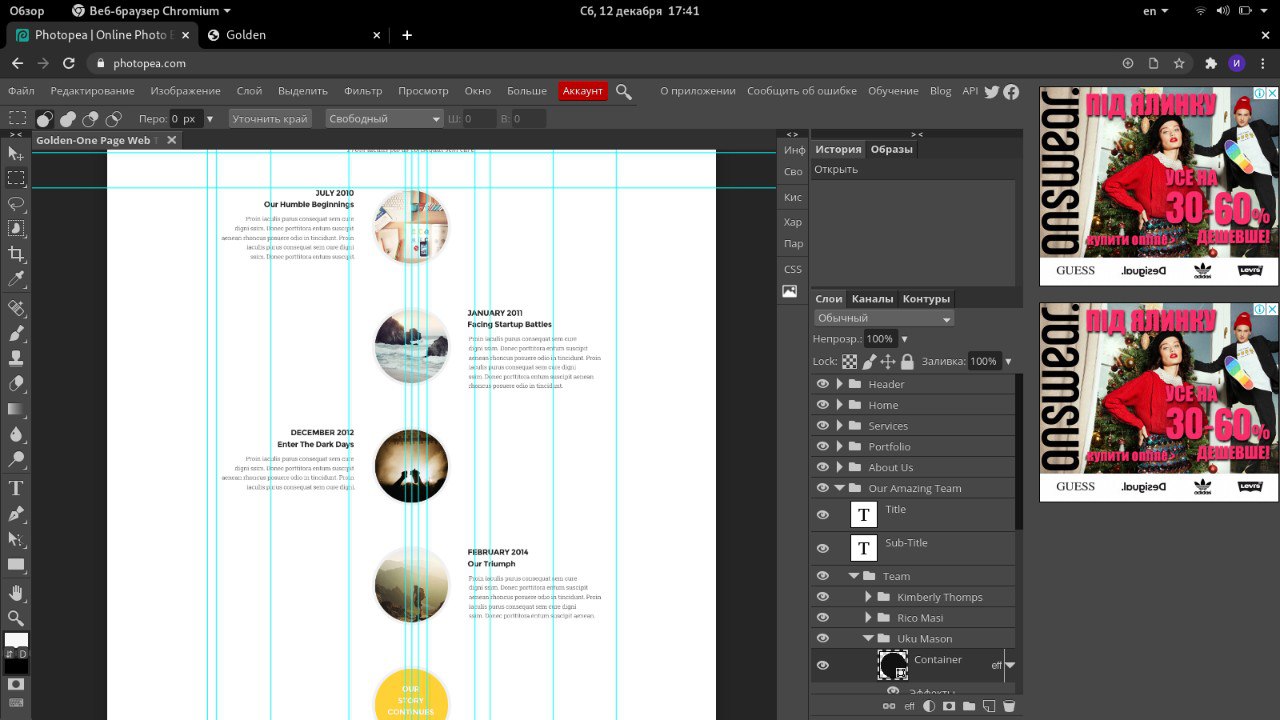Select the Type tool
The image size is (1280, 720).
click(x=16, y=489)
